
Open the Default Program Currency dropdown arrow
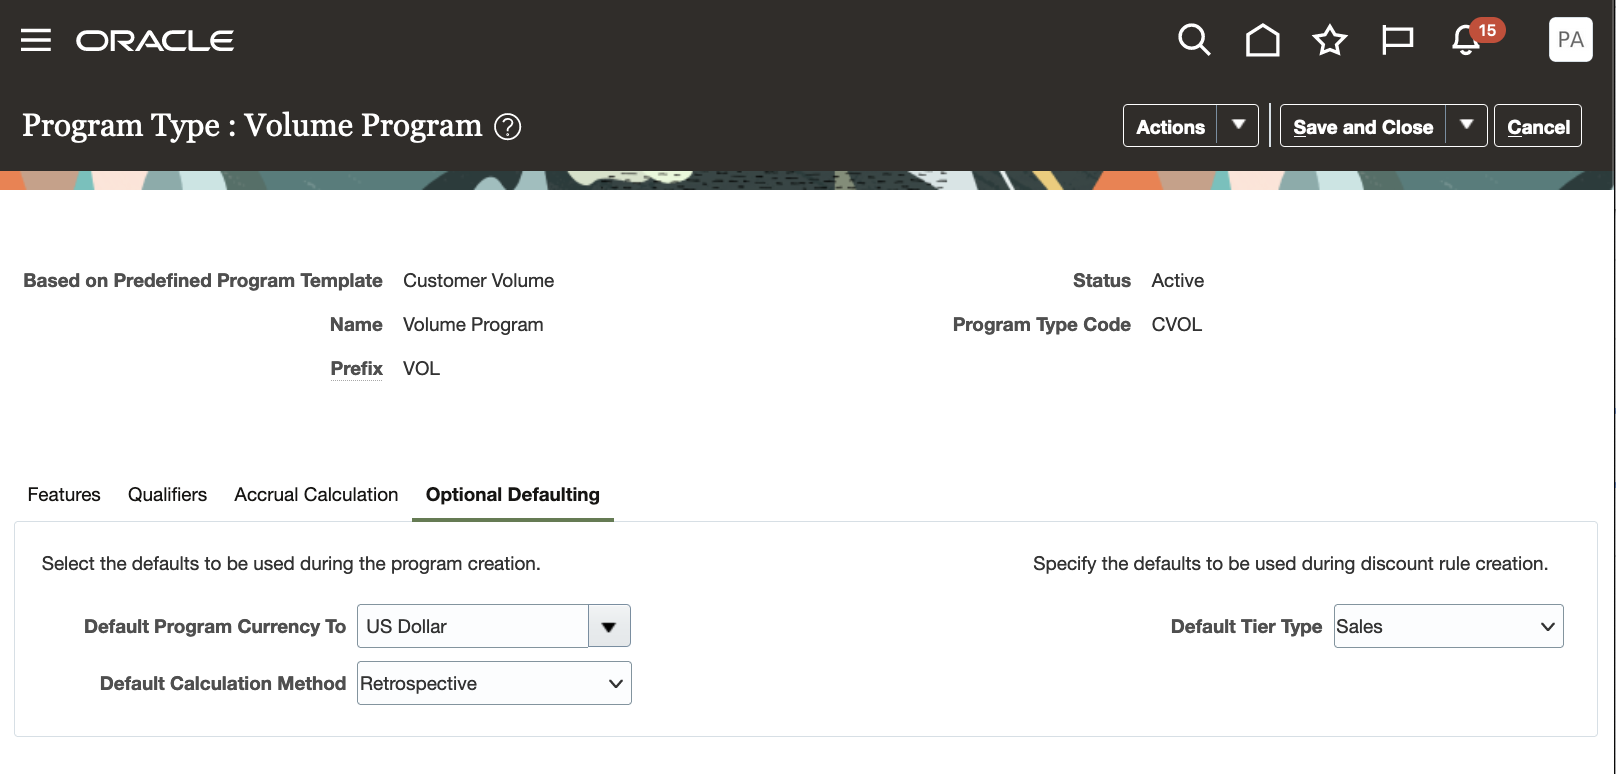click(x=609, y=627)
